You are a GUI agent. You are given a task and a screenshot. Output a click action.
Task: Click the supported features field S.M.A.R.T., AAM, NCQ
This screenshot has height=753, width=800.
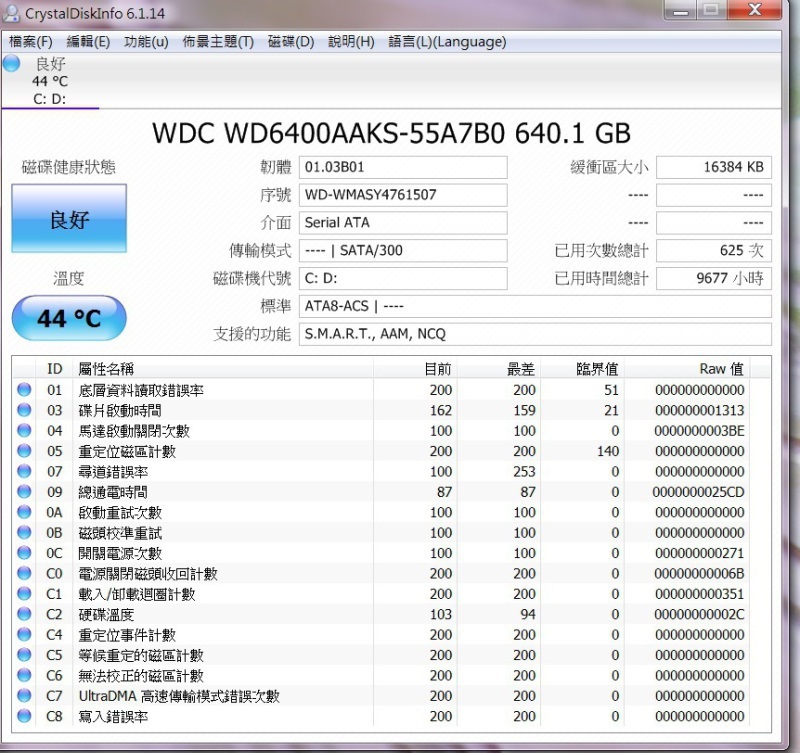pyautogui.click(x=535, y=334)
